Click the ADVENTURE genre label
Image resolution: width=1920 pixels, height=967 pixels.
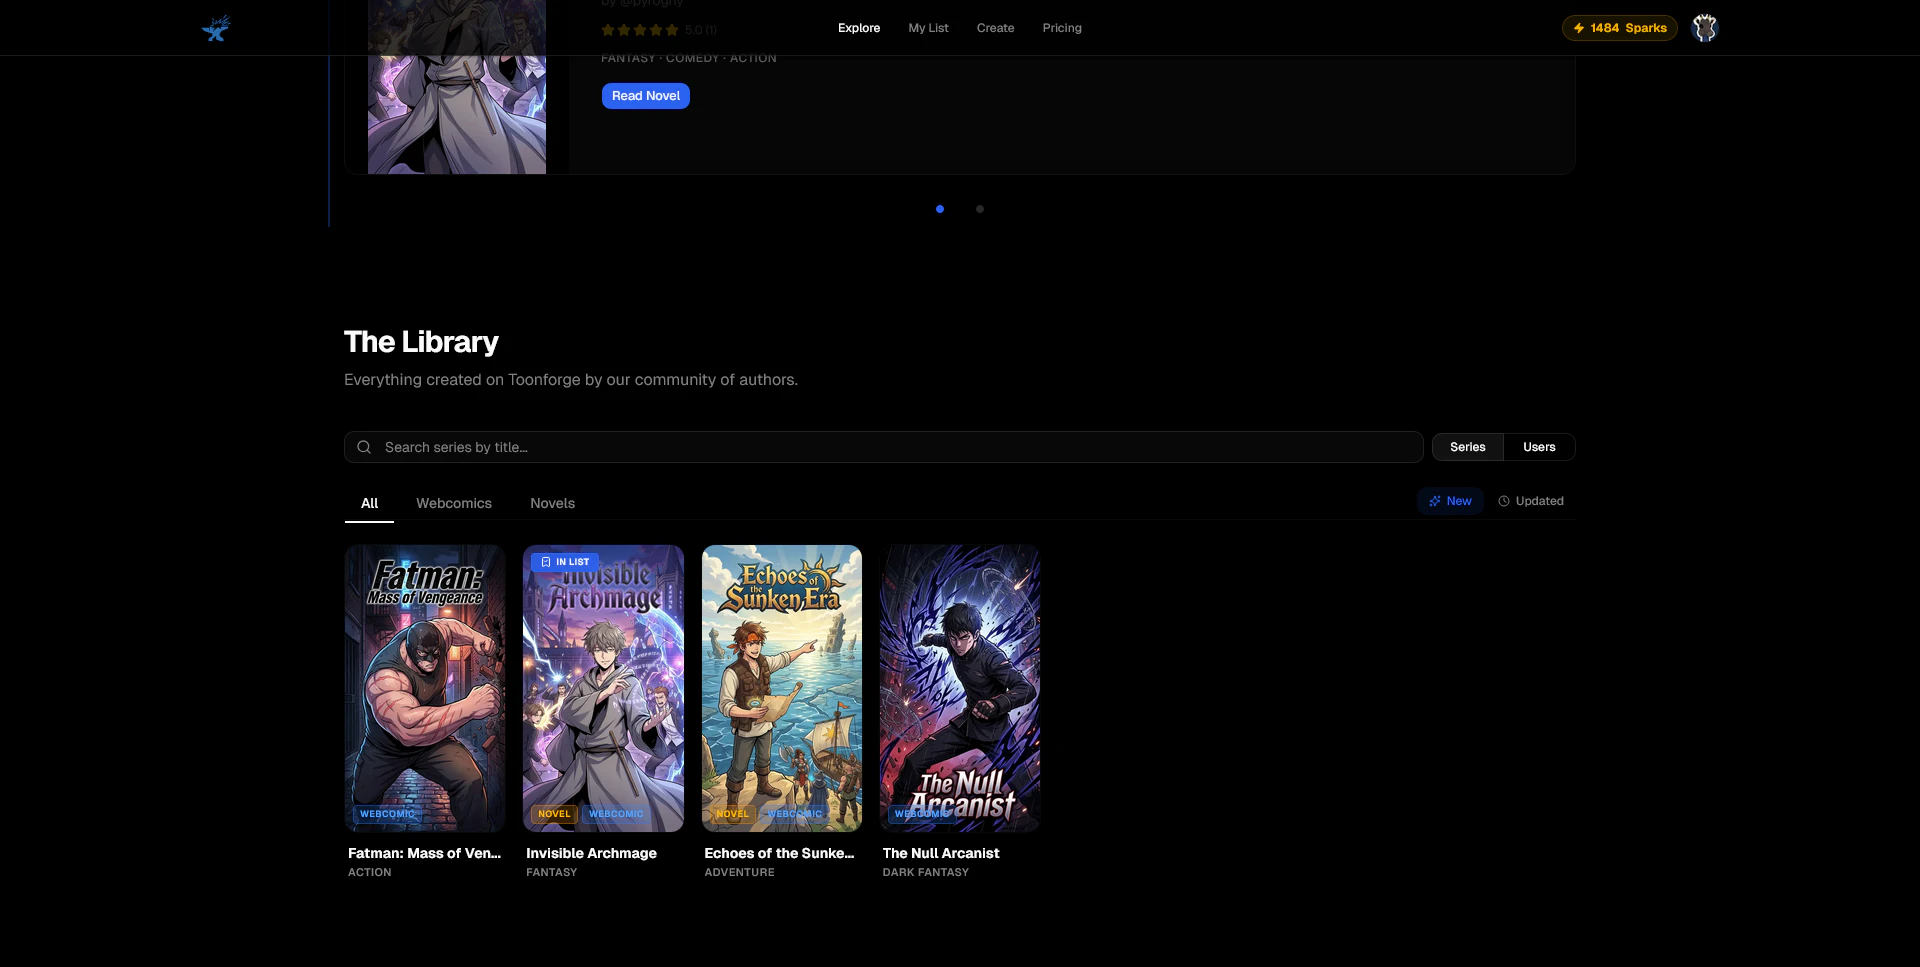tap(739, 872)
